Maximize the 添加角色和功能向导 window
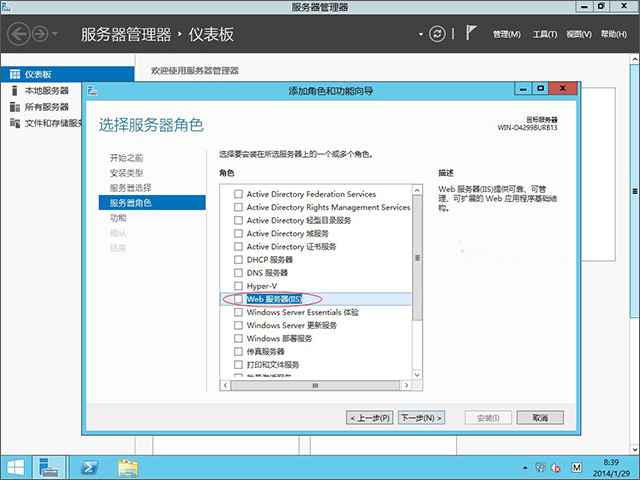This screenshot has height=480, width=640. [x=541, y=88]
